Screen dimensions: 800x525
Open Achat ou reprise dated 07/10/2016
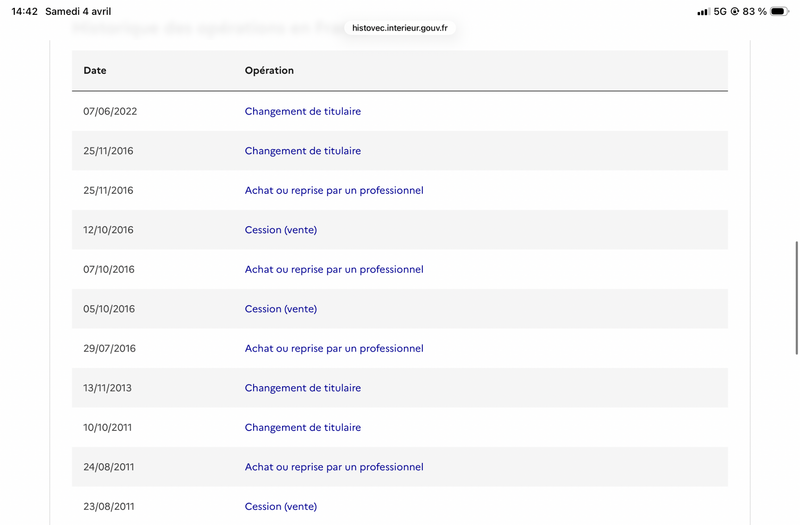[334, 269]
